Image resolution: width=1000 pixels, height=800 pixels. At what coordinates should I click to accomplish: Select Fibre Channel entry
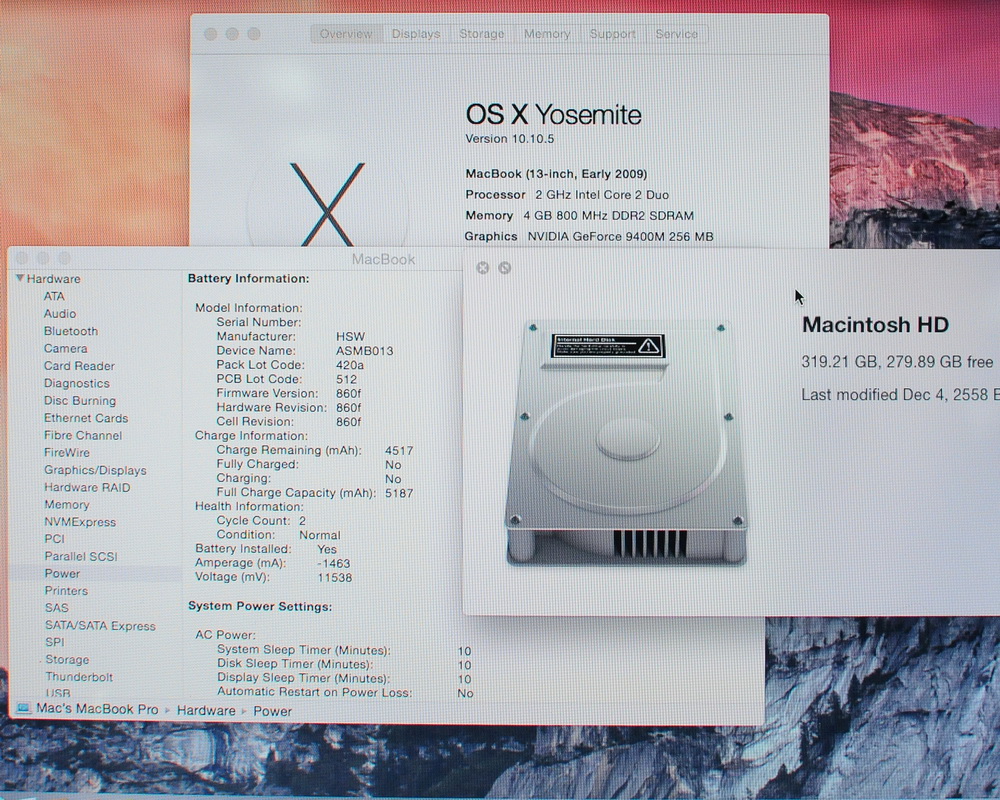point(83,435)
